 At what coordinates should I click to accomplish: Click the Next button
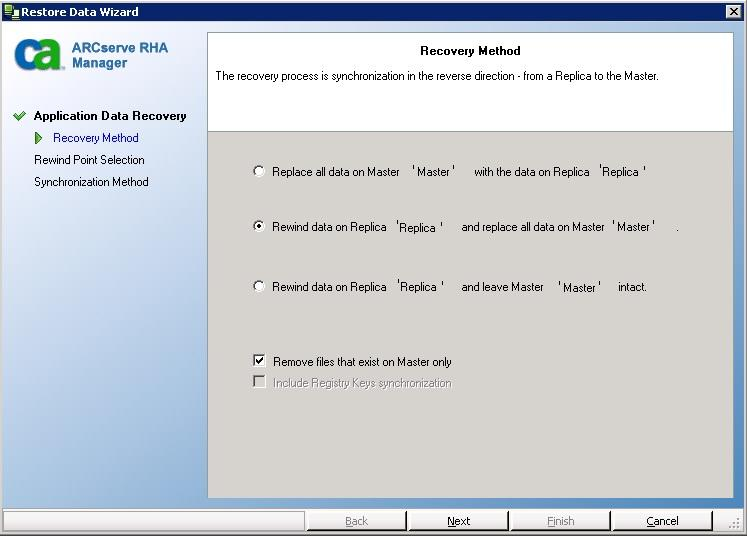(x=458, y=521)
